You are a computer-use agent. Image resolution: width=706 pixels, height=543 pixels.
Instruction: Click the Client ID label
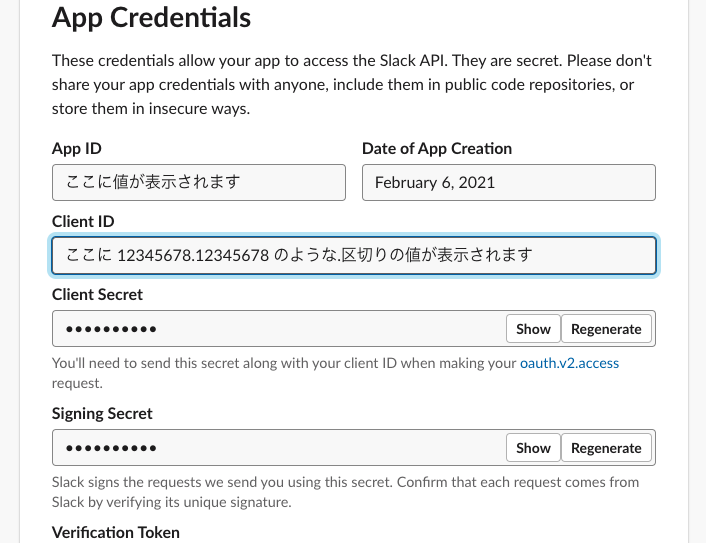tap(85, 220)
